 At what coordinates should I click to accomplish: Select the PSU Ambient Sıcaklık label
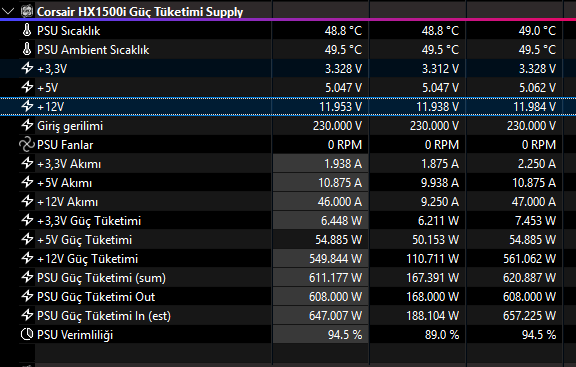click(93, 50)
